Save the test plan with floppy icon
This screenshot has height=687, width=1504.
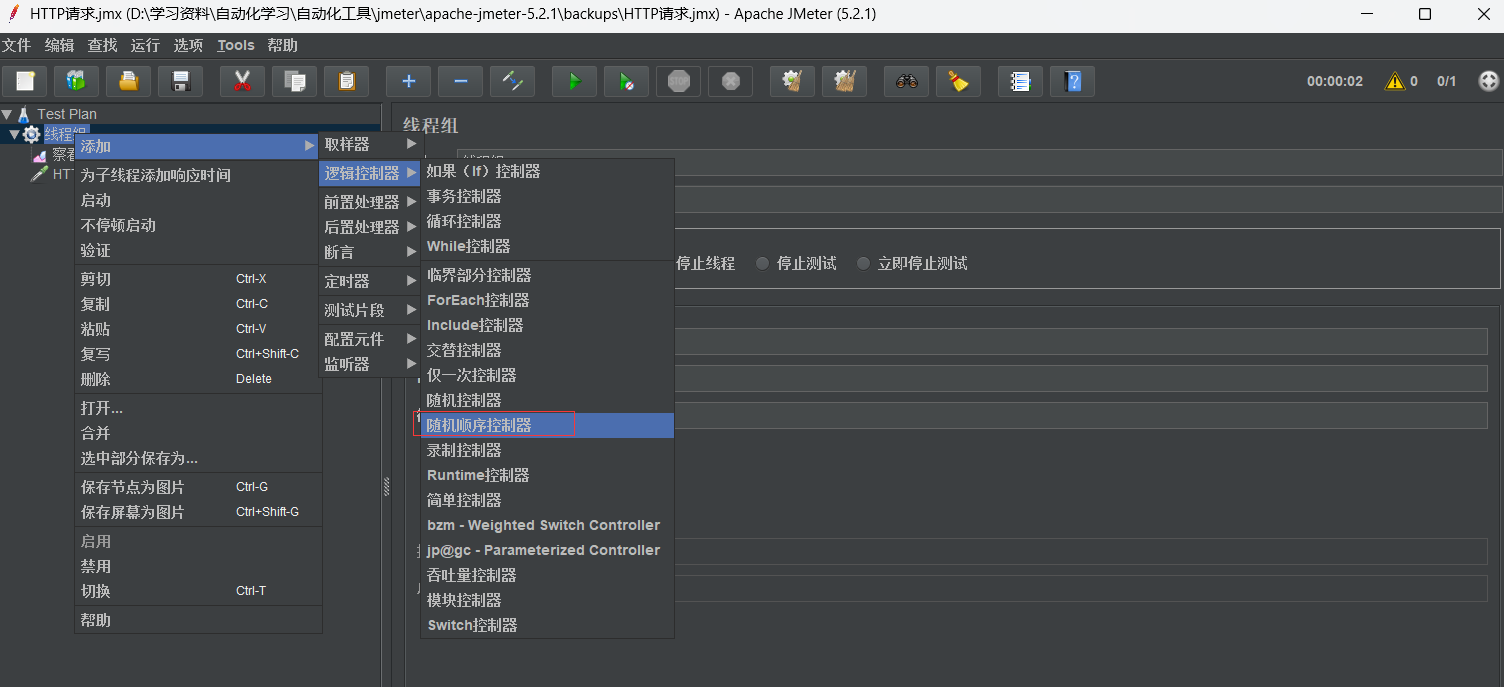coord(180,81)
